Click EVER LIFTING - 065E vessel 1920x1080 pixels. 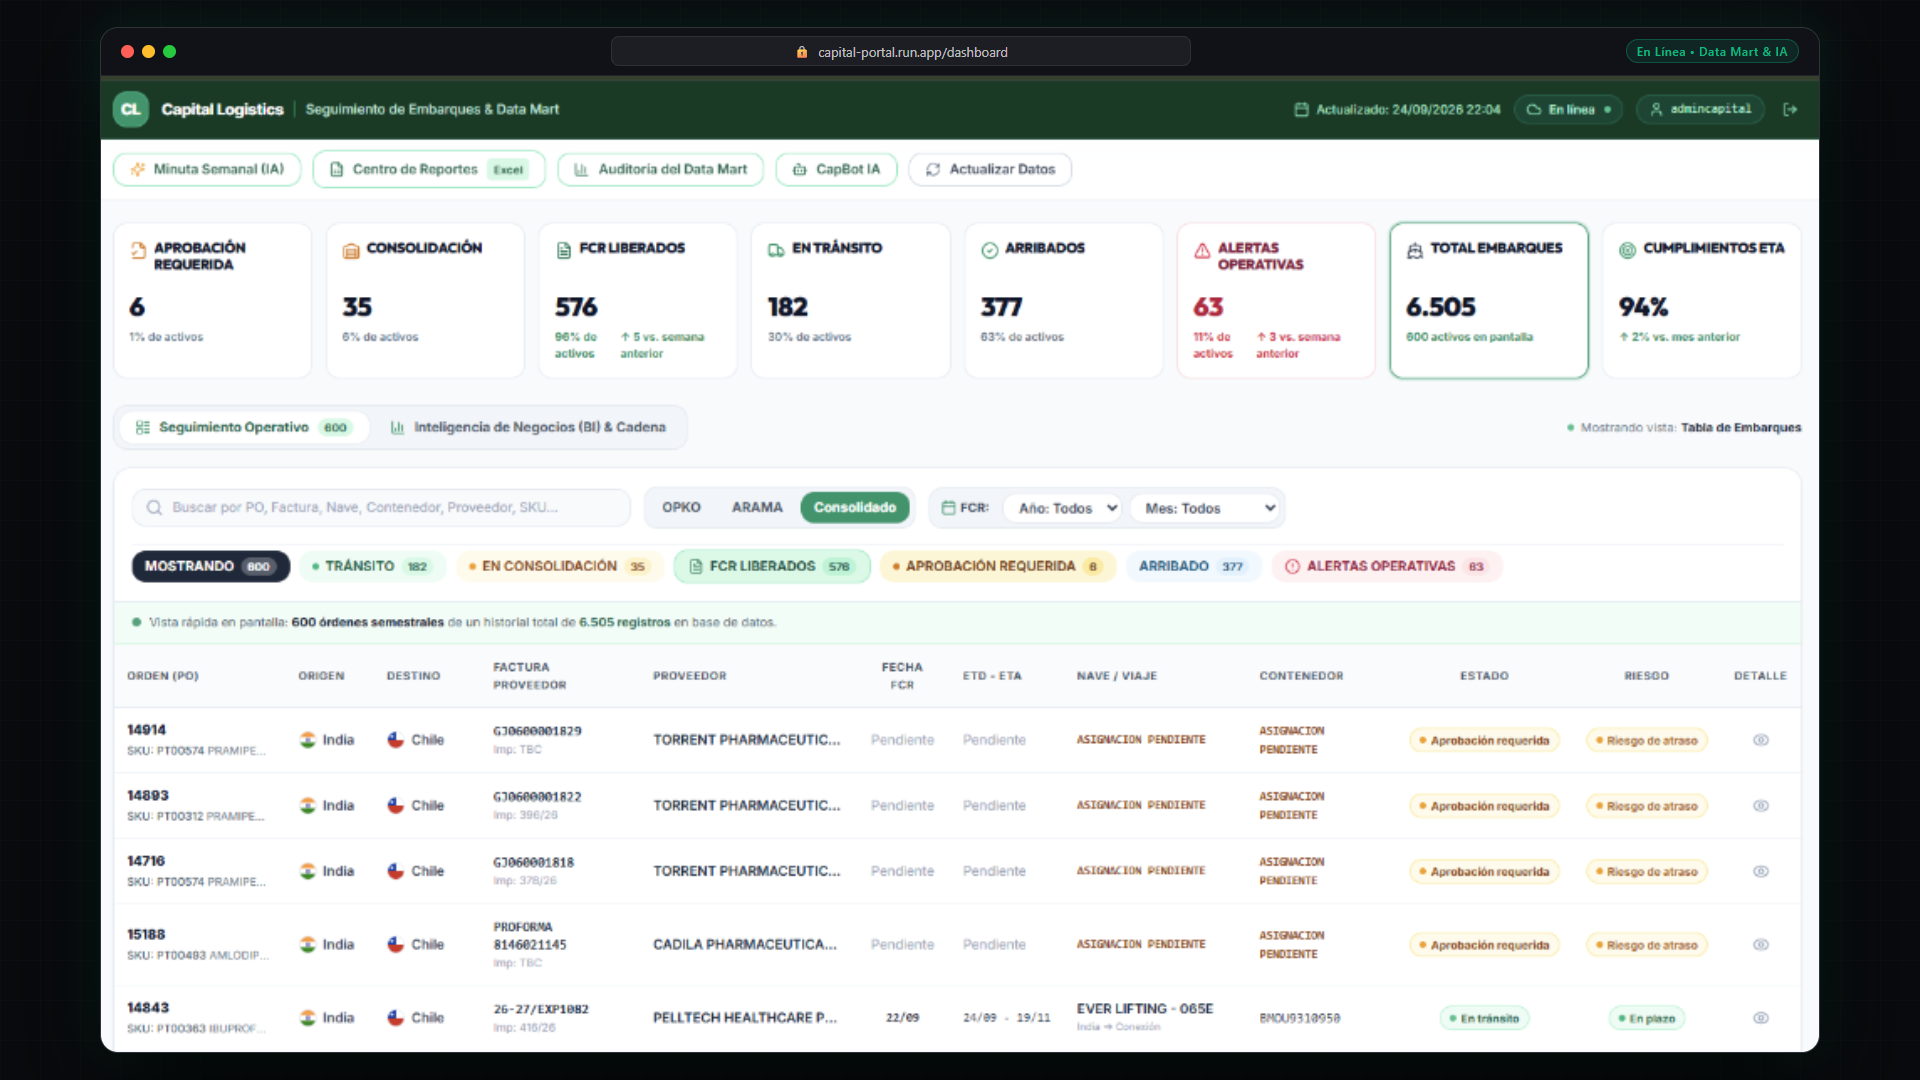coord(1145,1010)
